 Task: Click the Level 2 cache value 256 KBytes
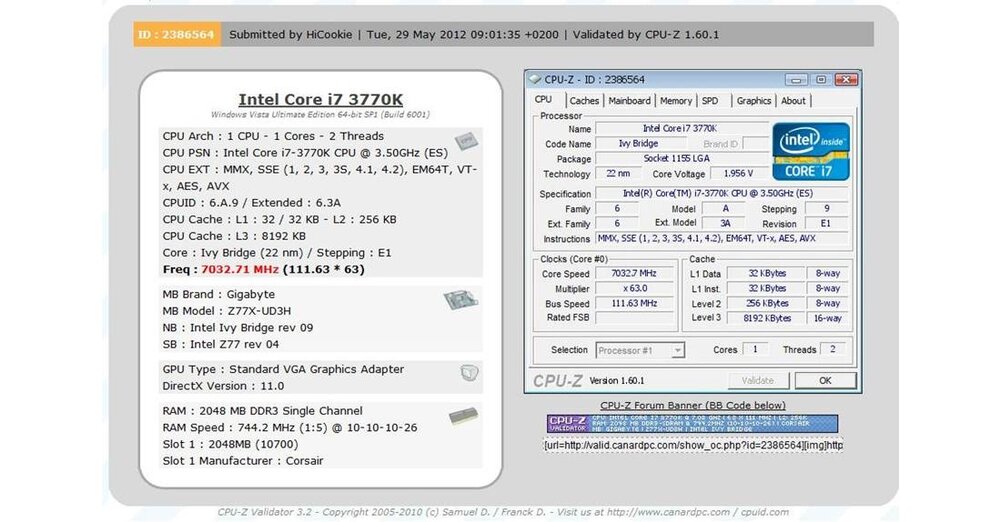coord(766,303)
